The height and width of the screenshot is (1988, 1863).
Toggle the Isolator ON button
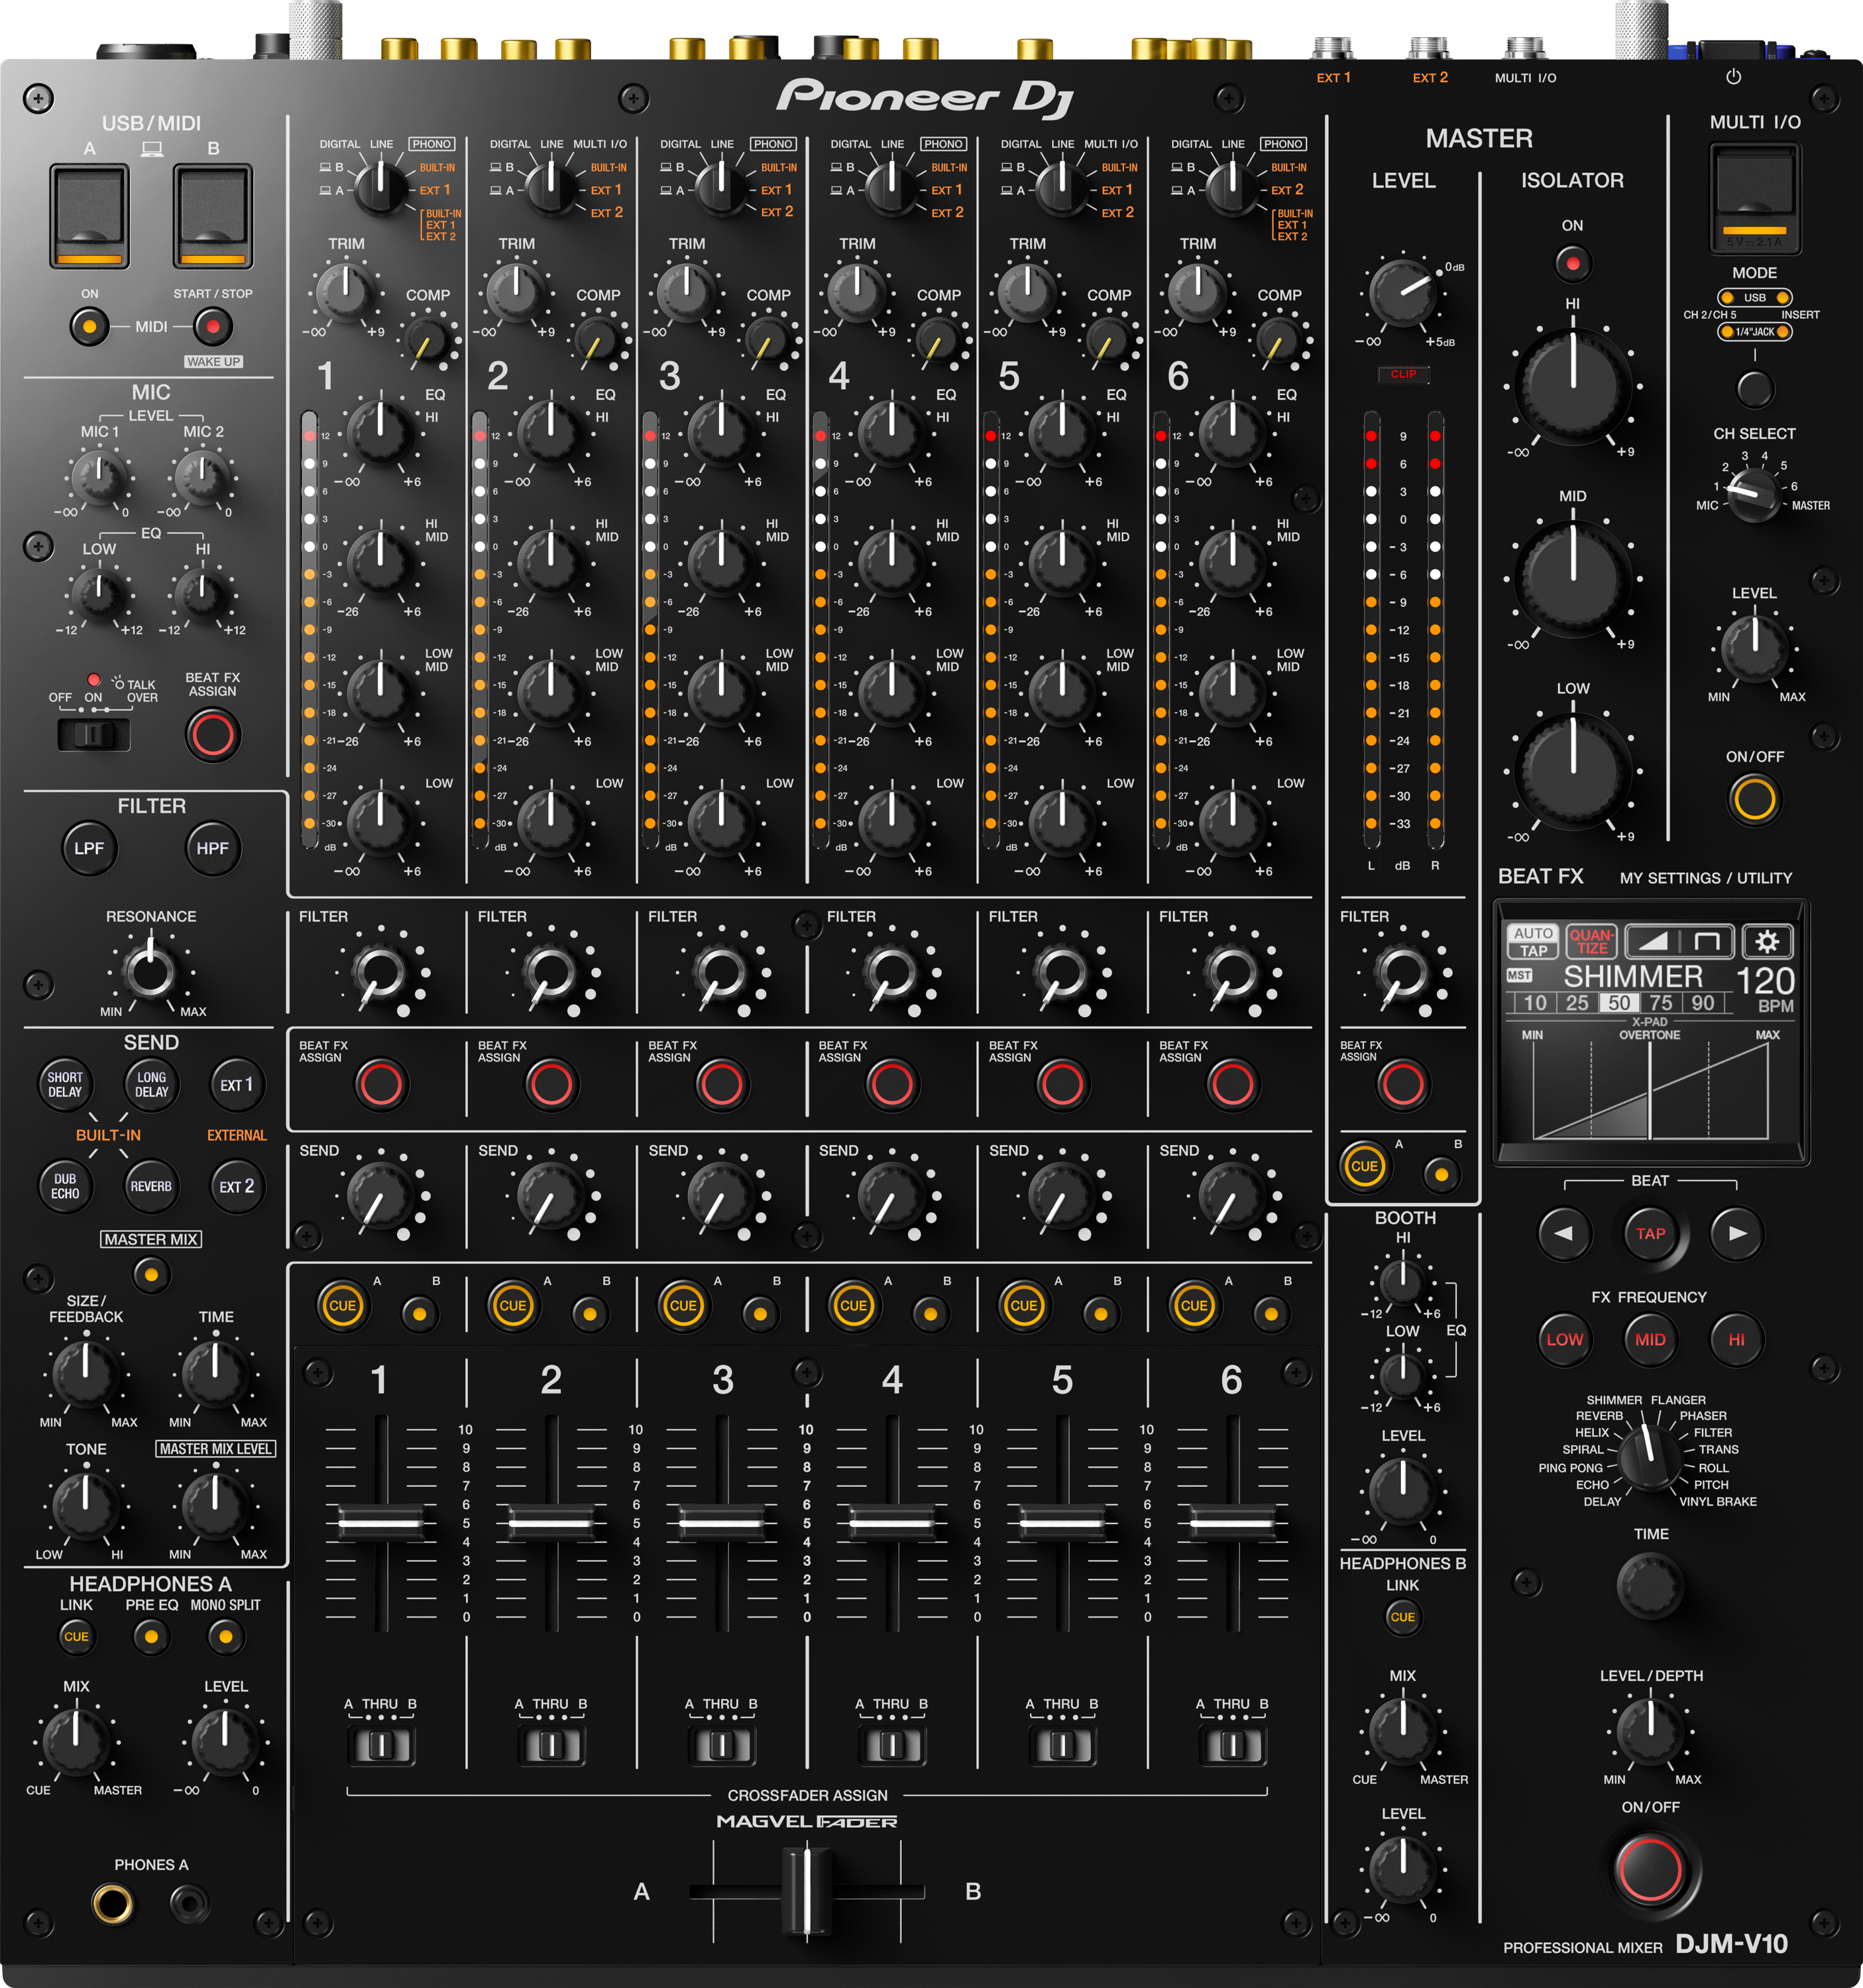1573,263
